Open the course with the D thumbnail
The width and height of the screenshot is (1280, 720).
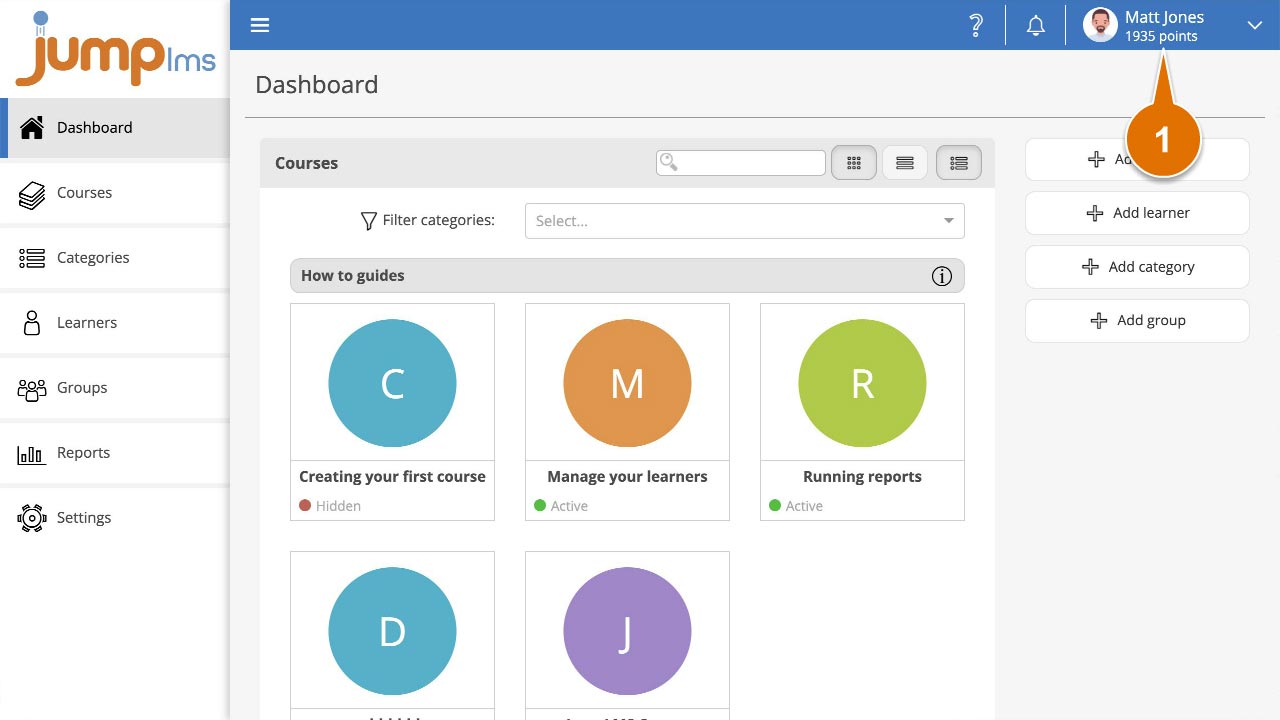[392, 631]
